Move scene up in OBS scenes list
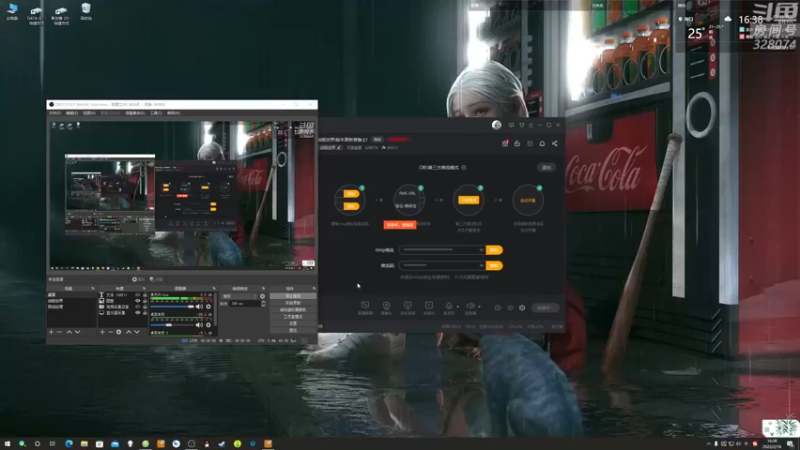Viewport: 800px width, 450px height. 69,332
